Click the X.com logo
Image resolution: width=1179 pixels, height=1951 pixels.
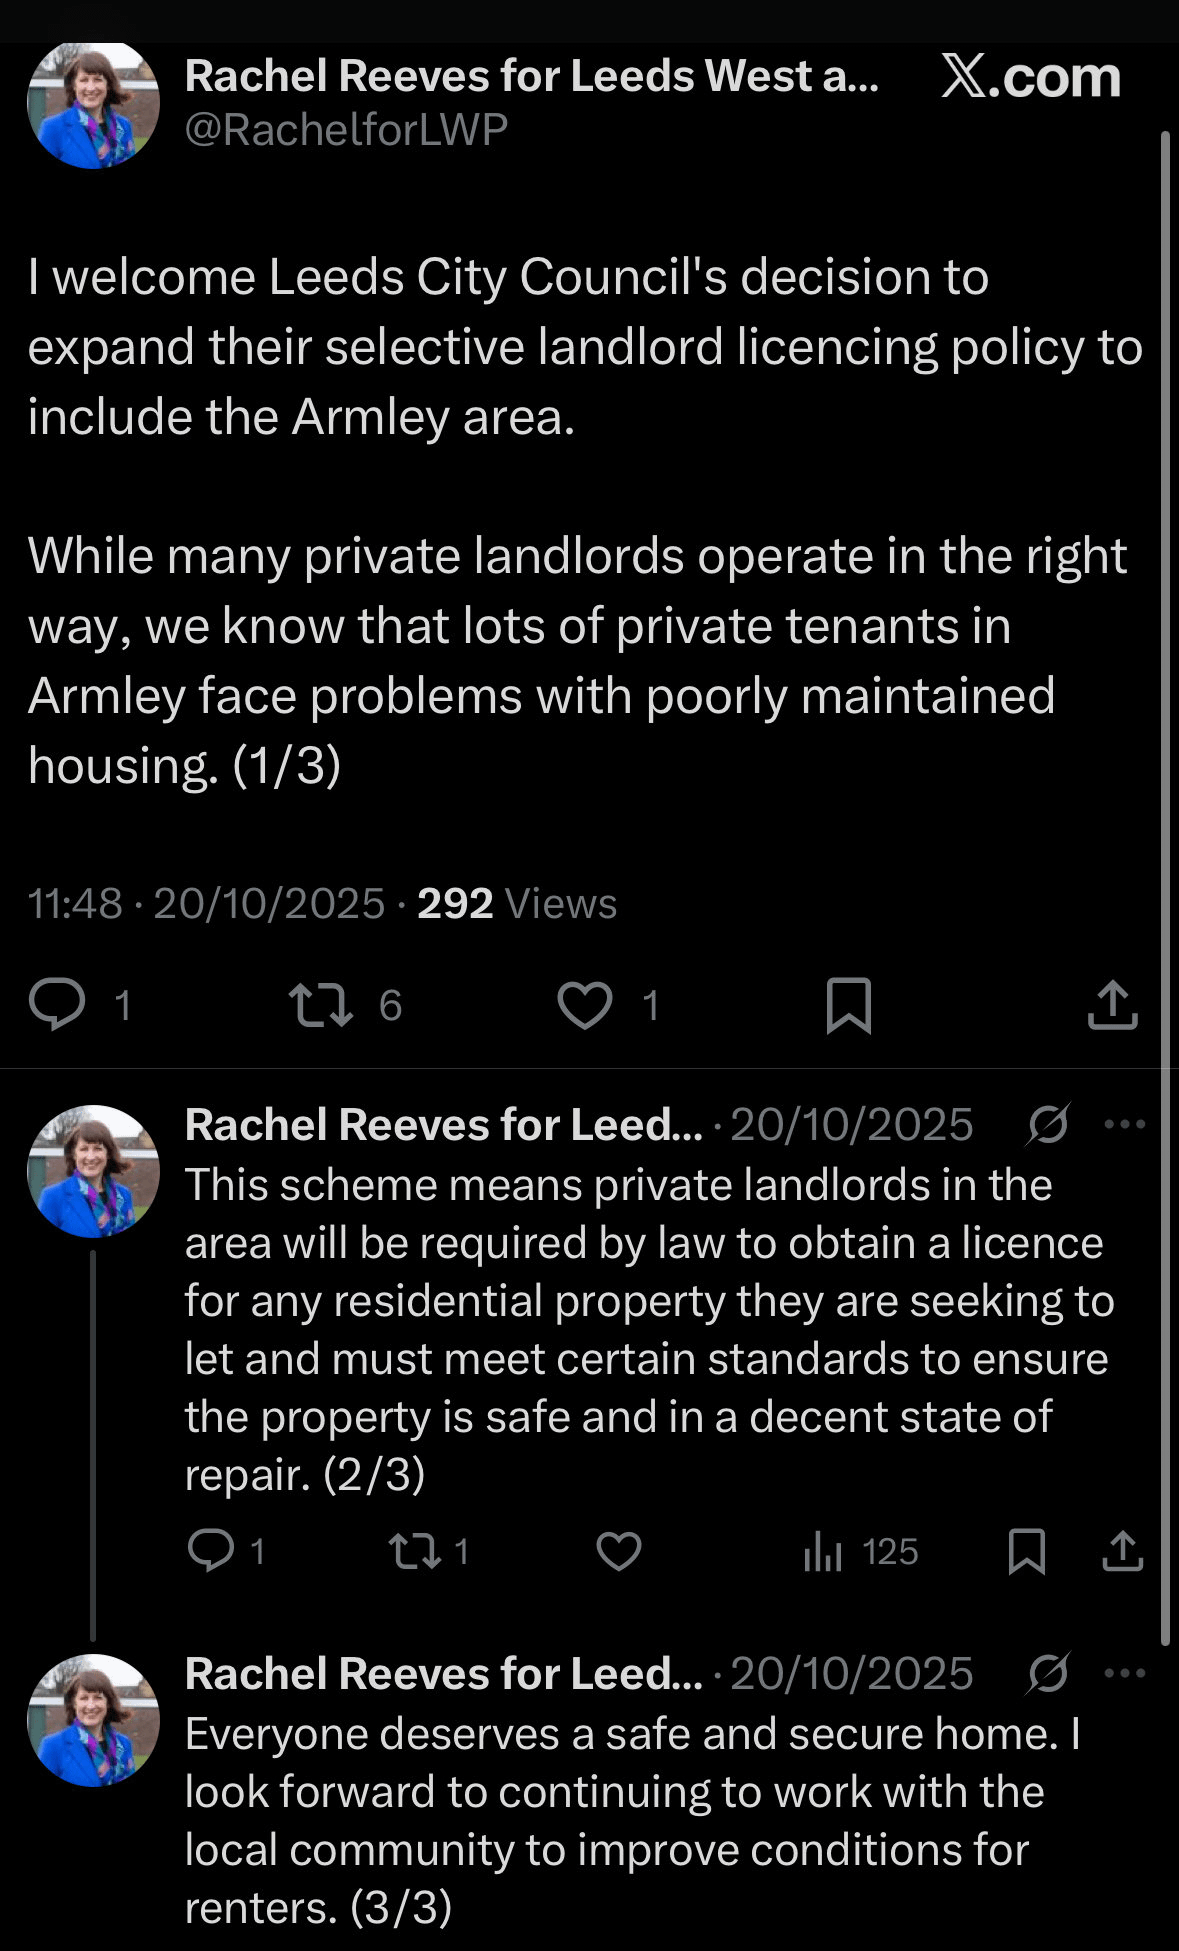coord(1030,77)
